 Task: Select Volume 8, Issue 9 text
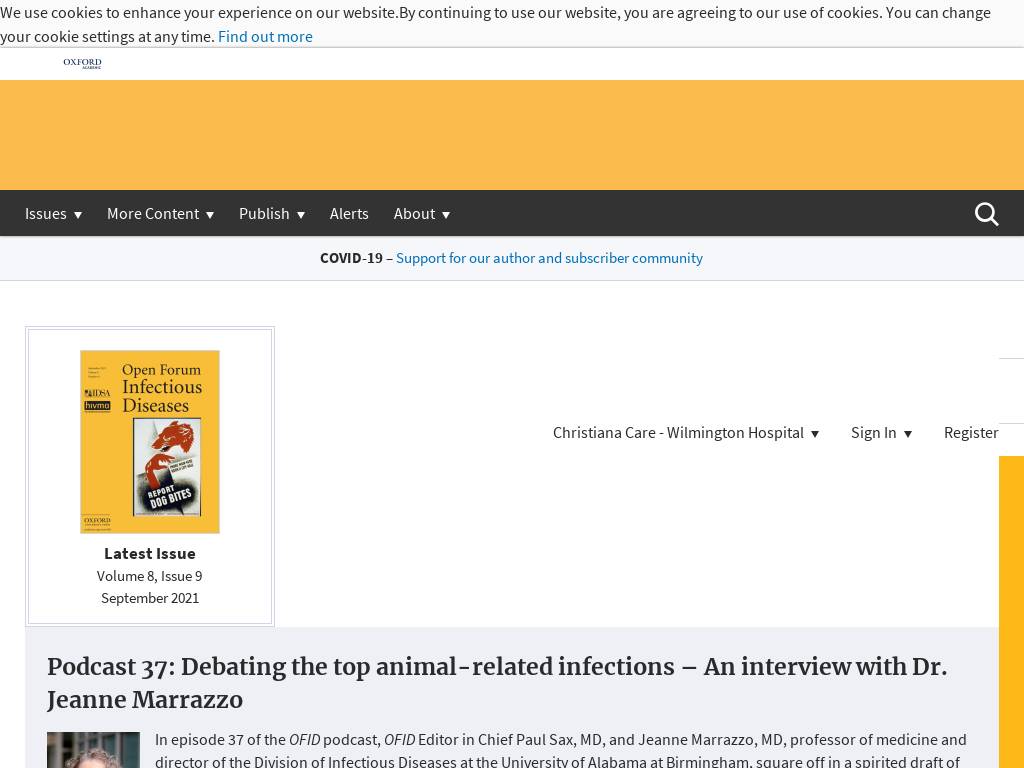click(x=150, y=576)
